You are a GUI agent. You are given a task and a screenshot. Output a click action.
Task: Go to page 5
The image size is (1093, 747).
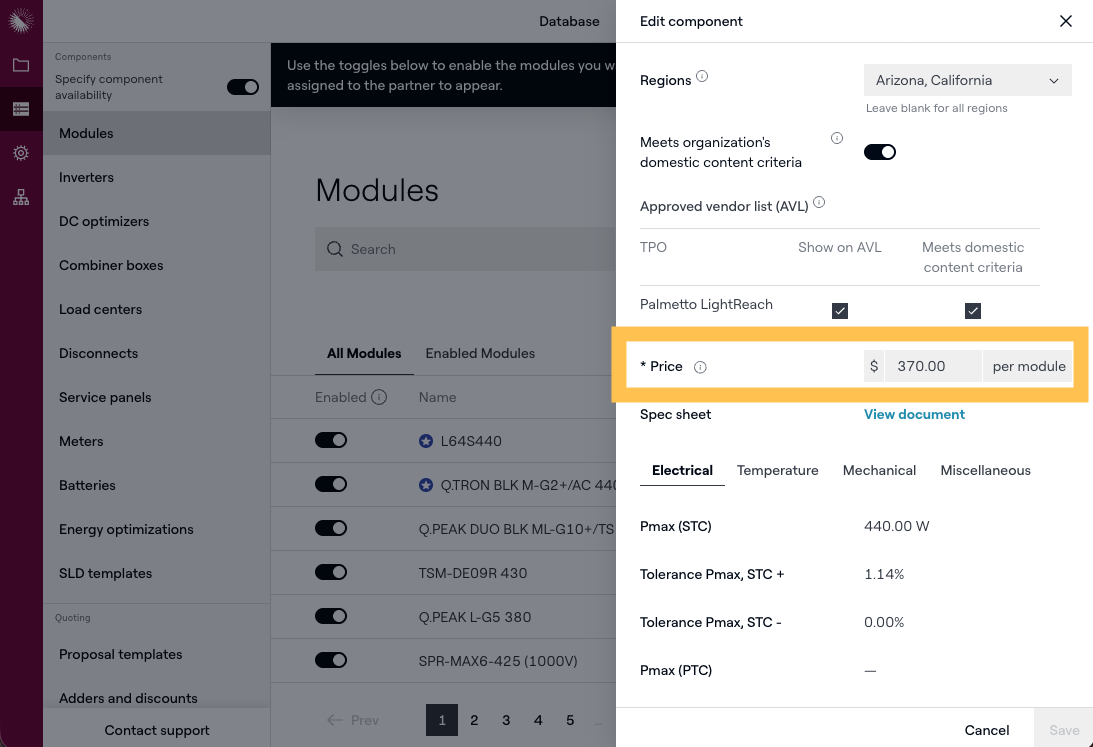[x=570, y=720]
